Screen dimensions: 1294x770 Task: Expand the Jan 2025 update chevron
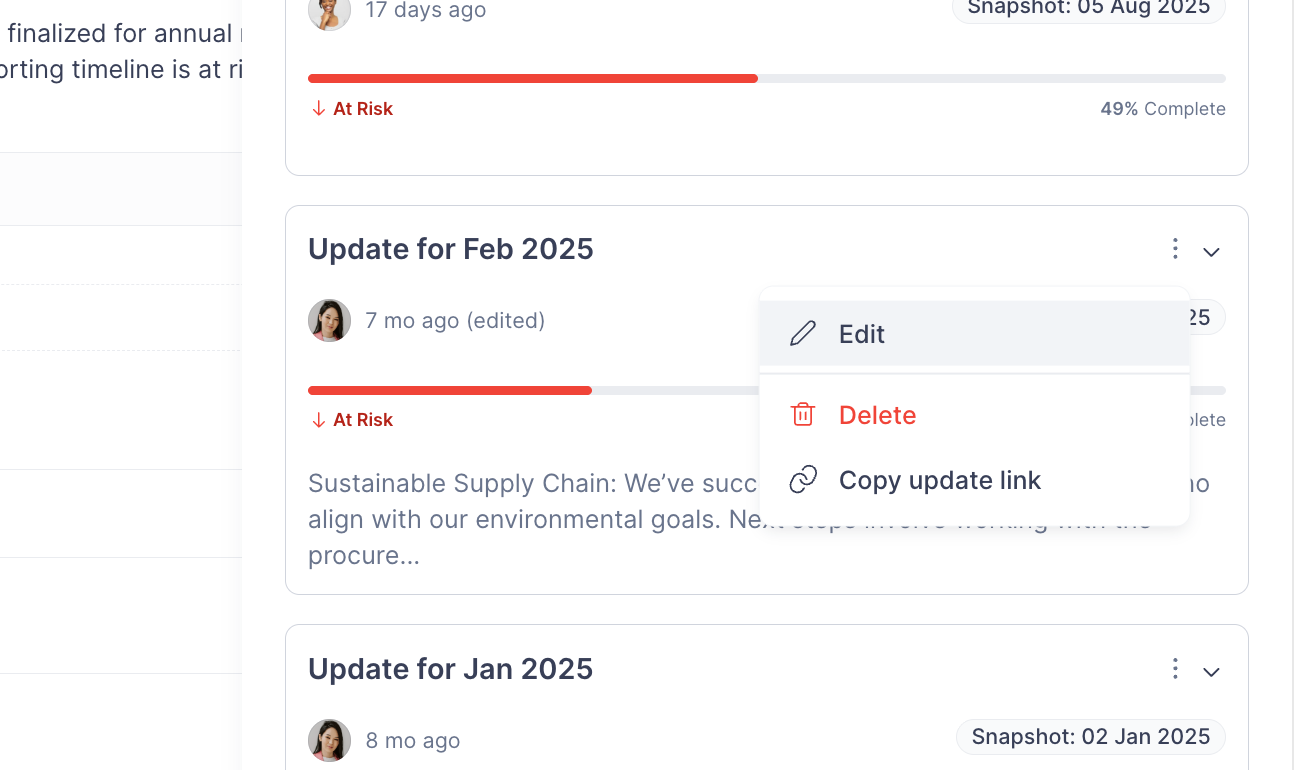pyautogui.click(x=1211, y=671)
